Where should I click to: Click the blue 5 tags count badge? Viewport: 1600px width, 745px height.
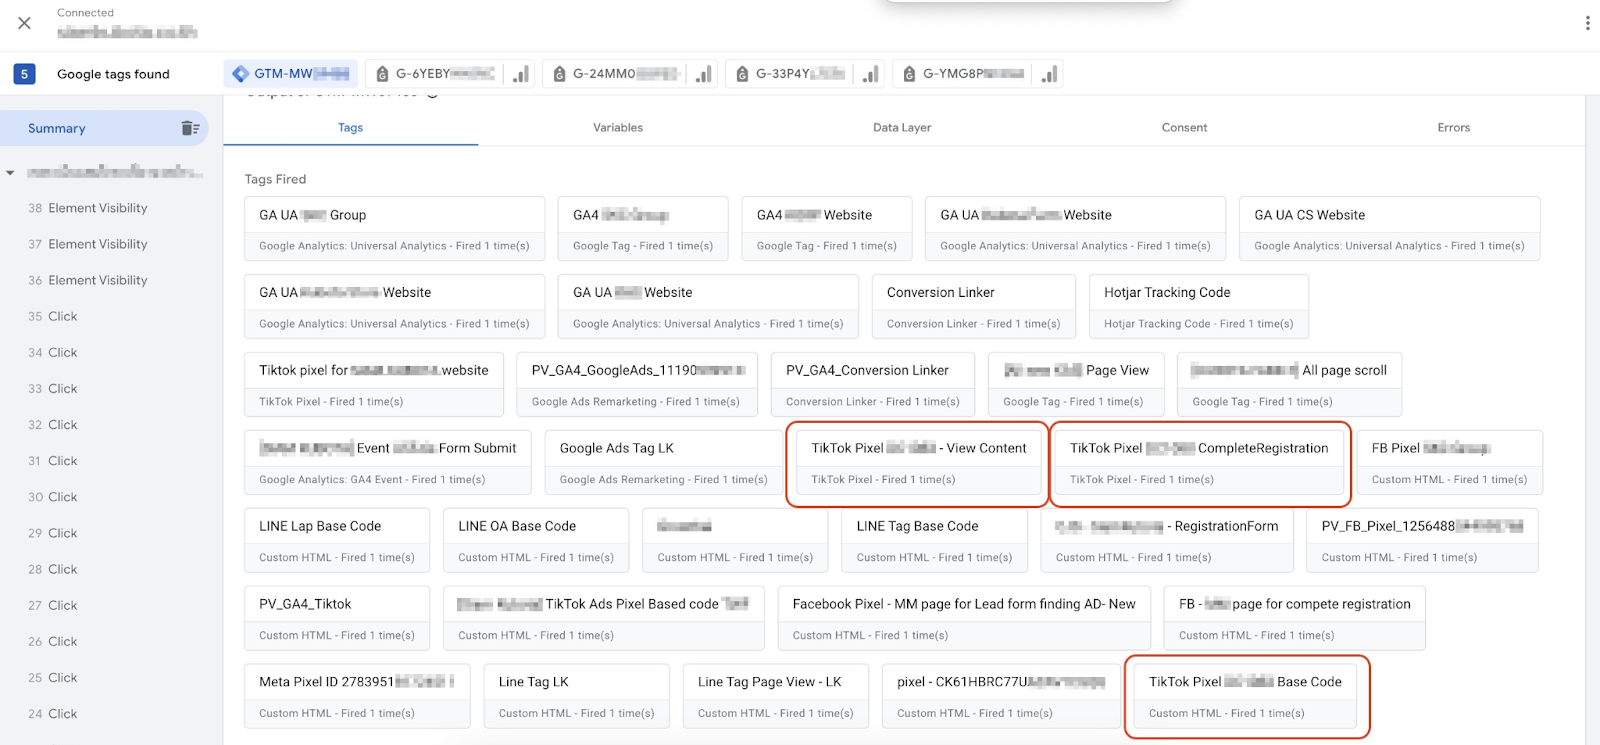tap(25, 74)
